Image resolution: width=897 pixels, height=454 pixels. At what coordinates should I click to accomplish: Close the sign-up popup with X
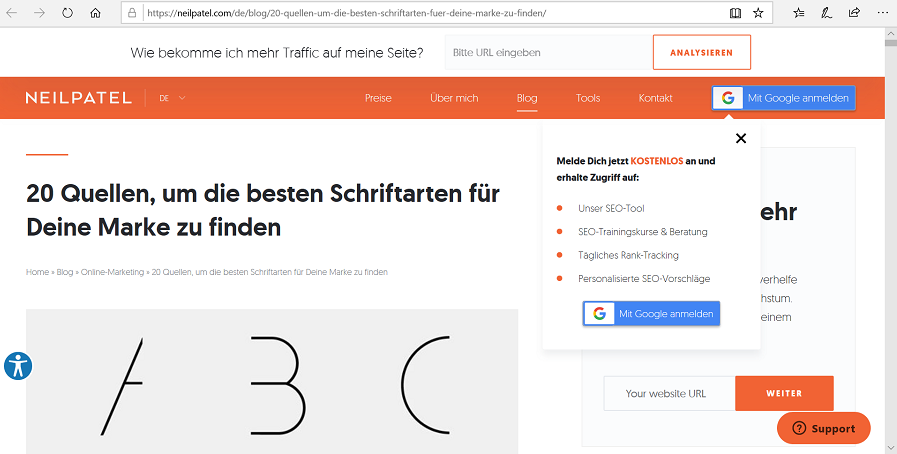tap(741, 138)
